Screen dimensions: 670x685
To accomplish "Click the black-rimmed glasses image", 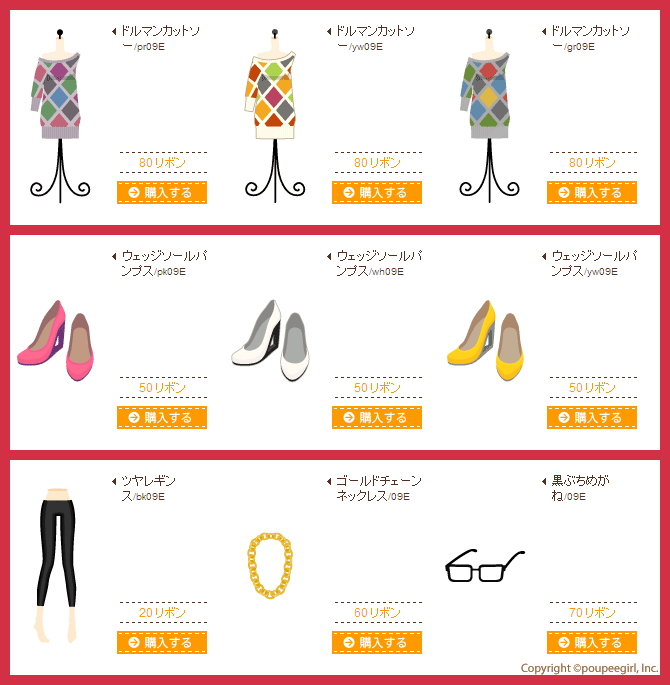I will pos(485,566).
